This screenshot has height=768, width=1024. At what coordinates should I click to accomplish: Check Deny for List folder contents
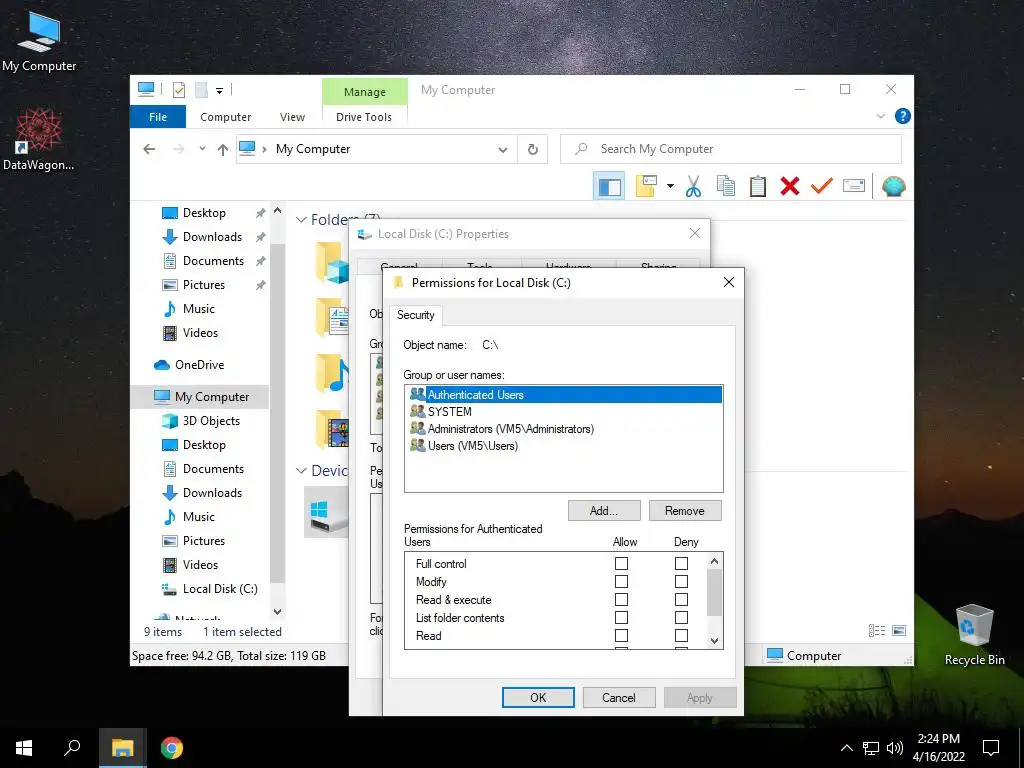681,617
